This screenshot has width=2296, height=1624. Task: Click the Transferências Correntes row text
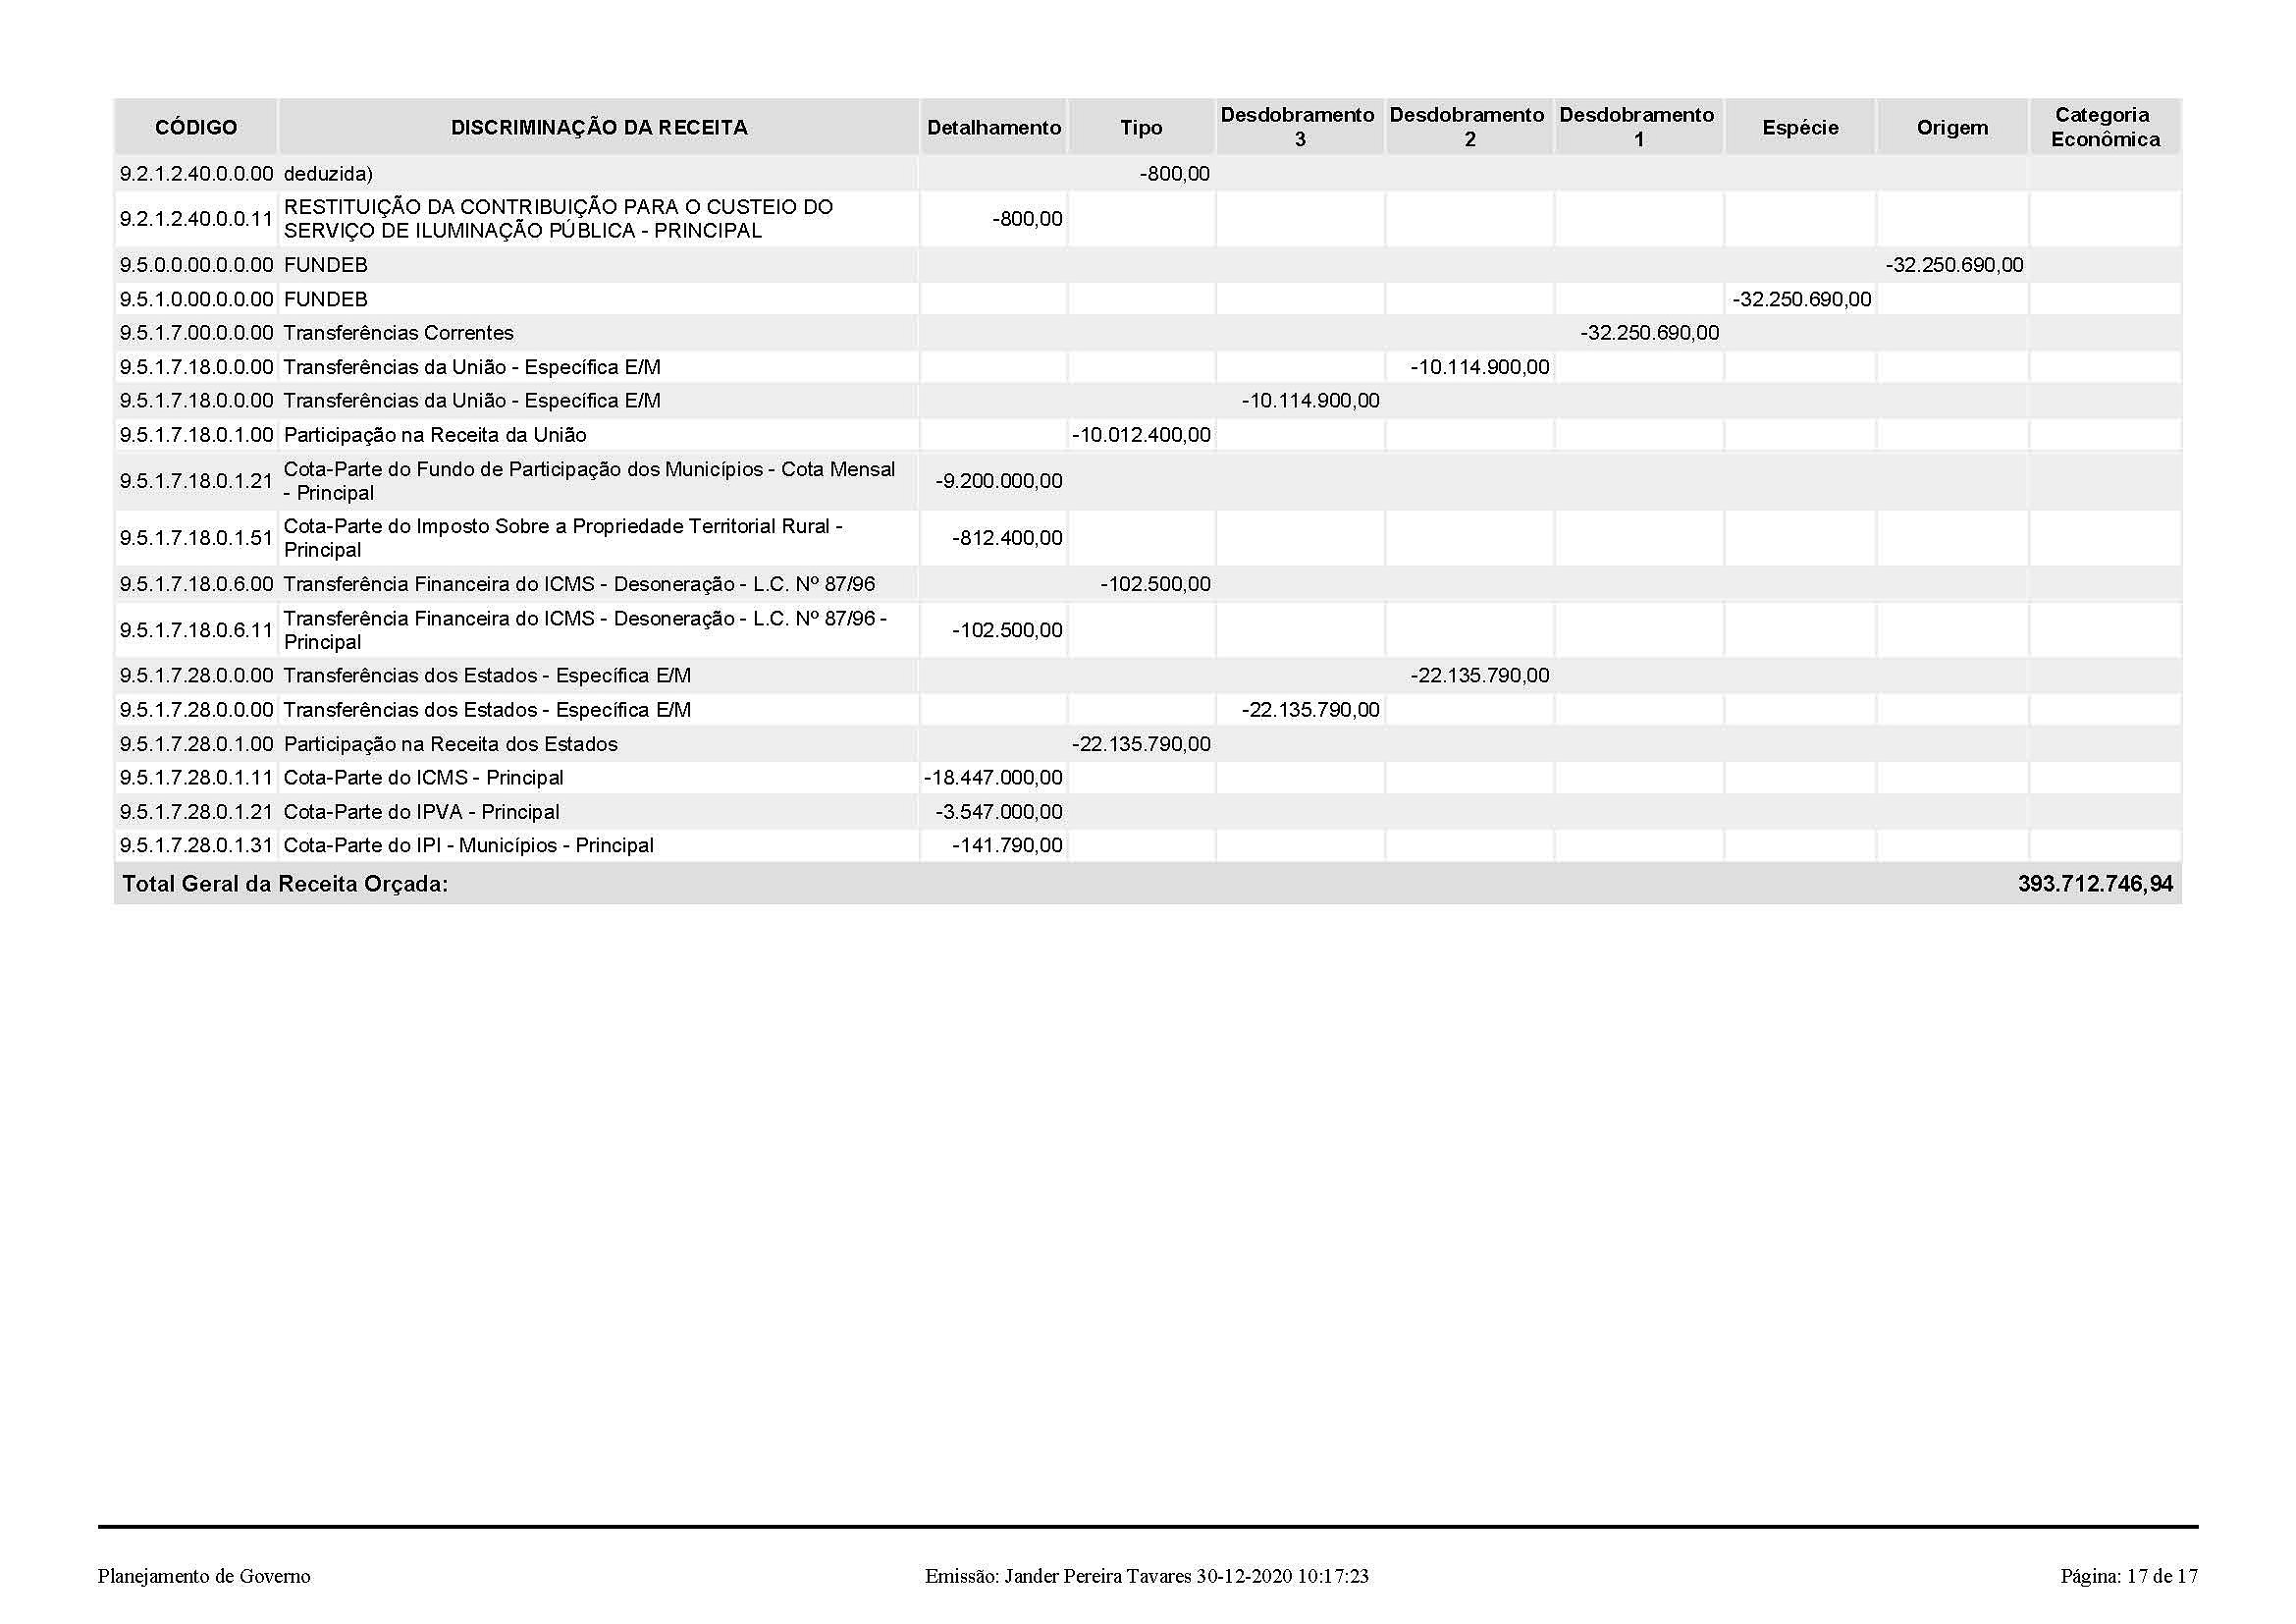[x=398, y=333]
